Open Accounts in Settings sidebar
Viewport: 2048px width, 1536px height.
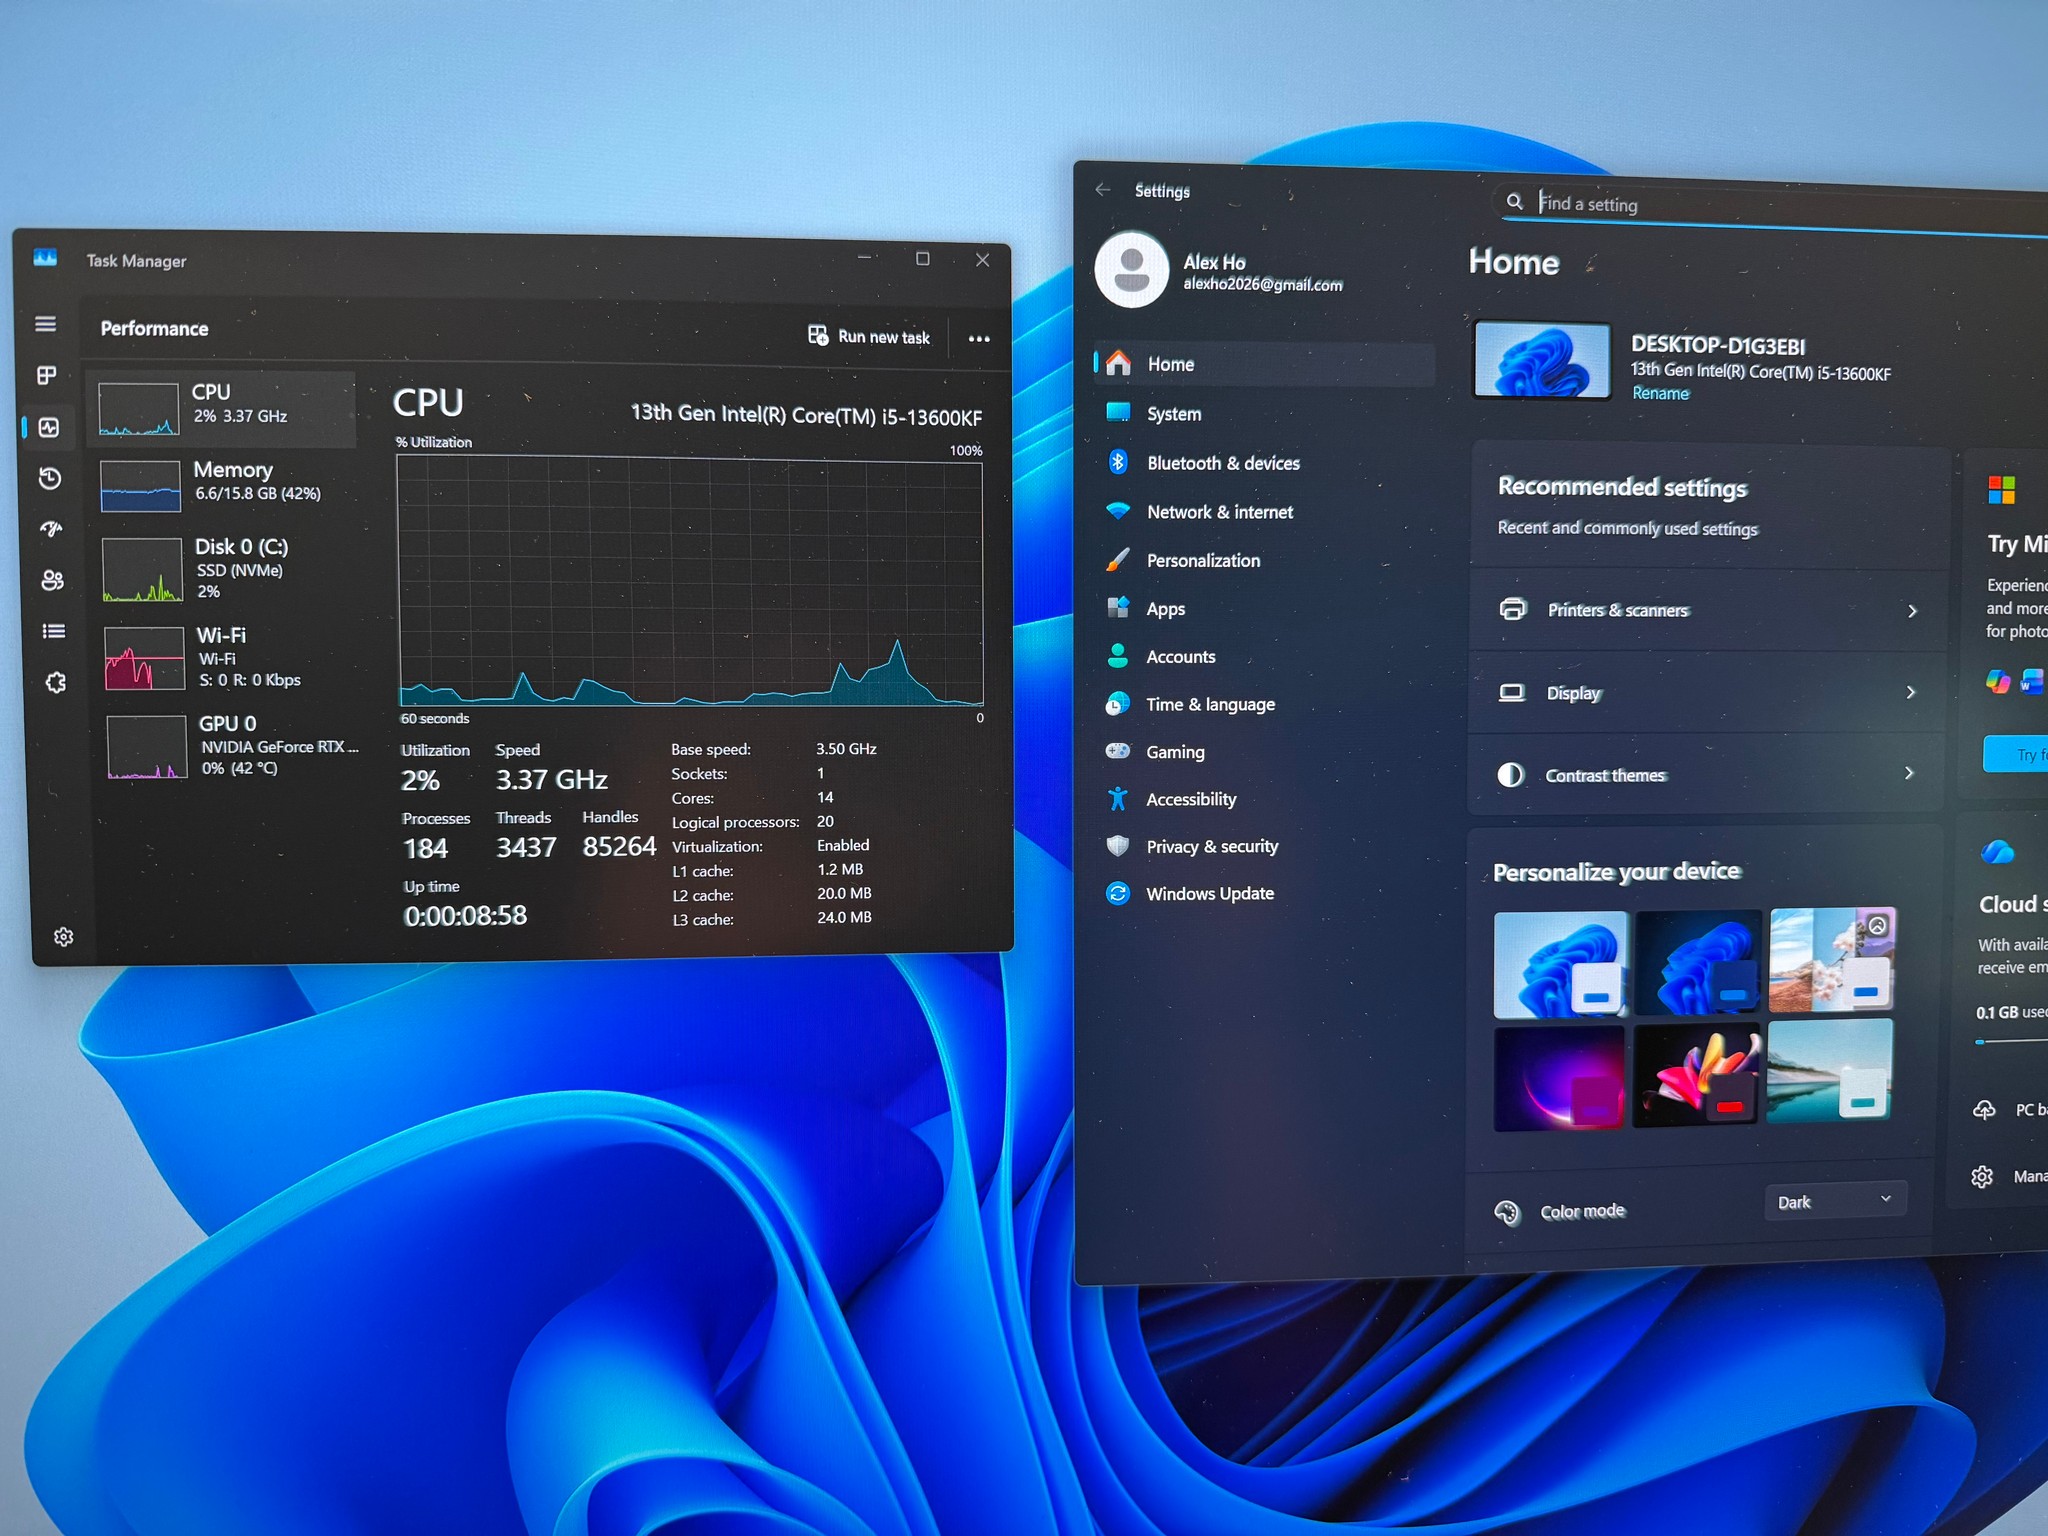point(1265,656)
